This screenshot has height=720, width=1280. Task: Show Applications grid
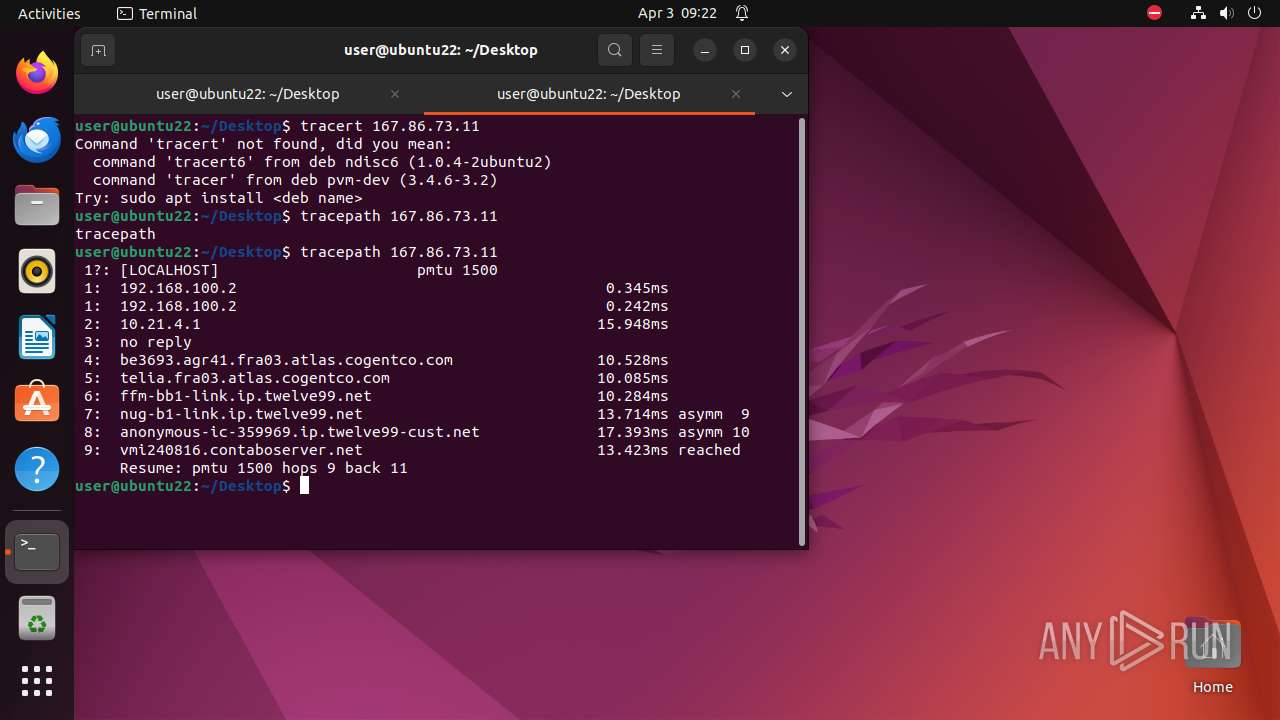click(37, 681)
